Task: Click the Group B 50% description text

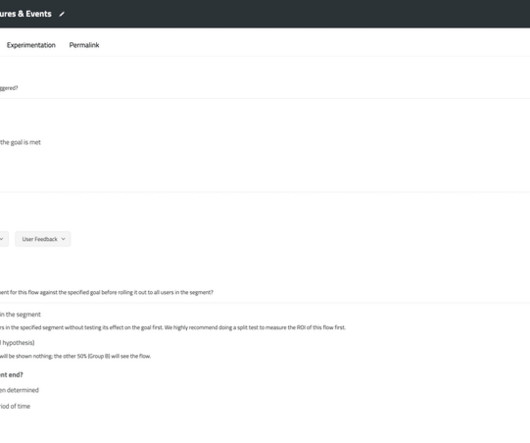Action: [x=75, y=356]
